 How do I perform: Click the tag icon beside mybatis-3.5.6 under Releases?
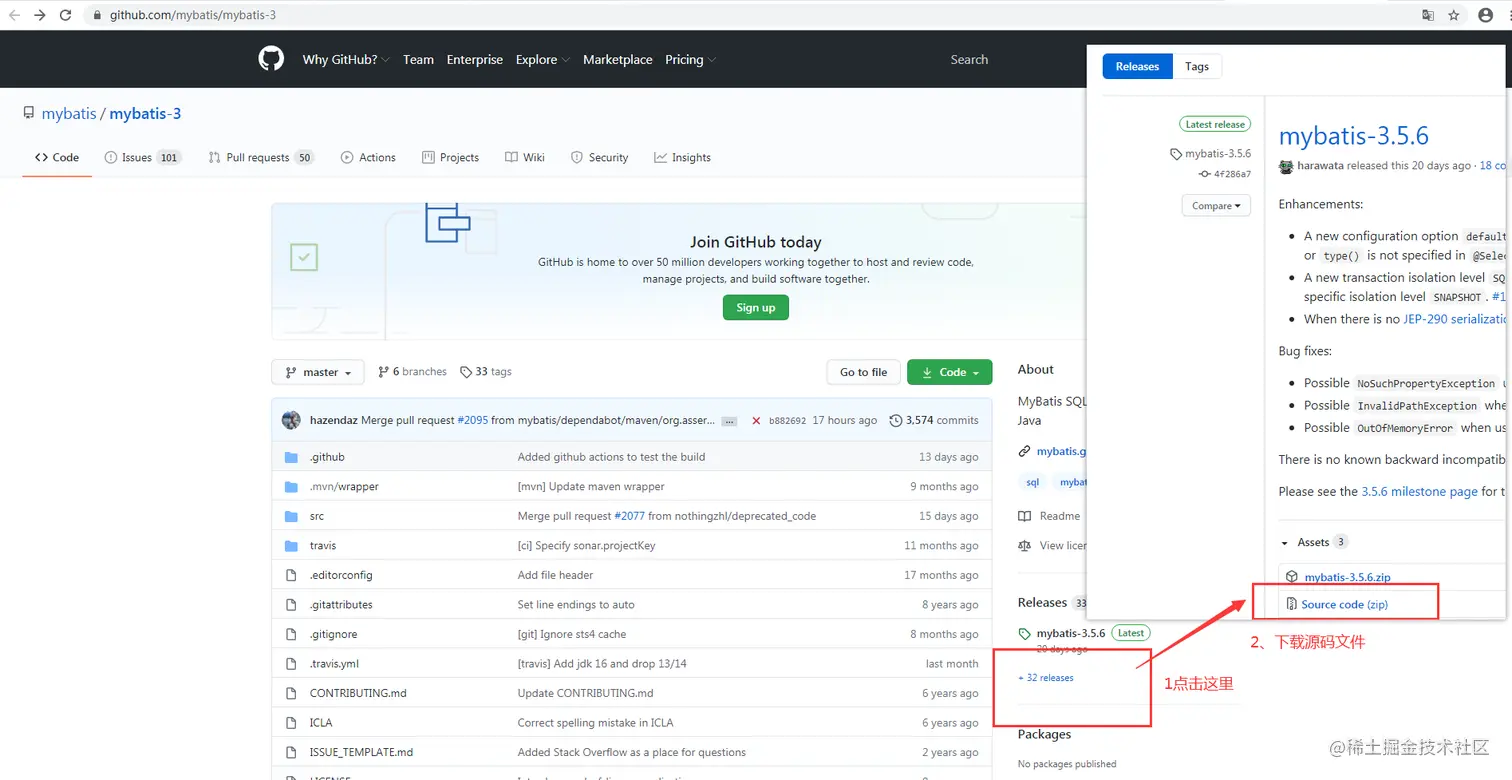pyautogui.click(x=1024, y=634)
